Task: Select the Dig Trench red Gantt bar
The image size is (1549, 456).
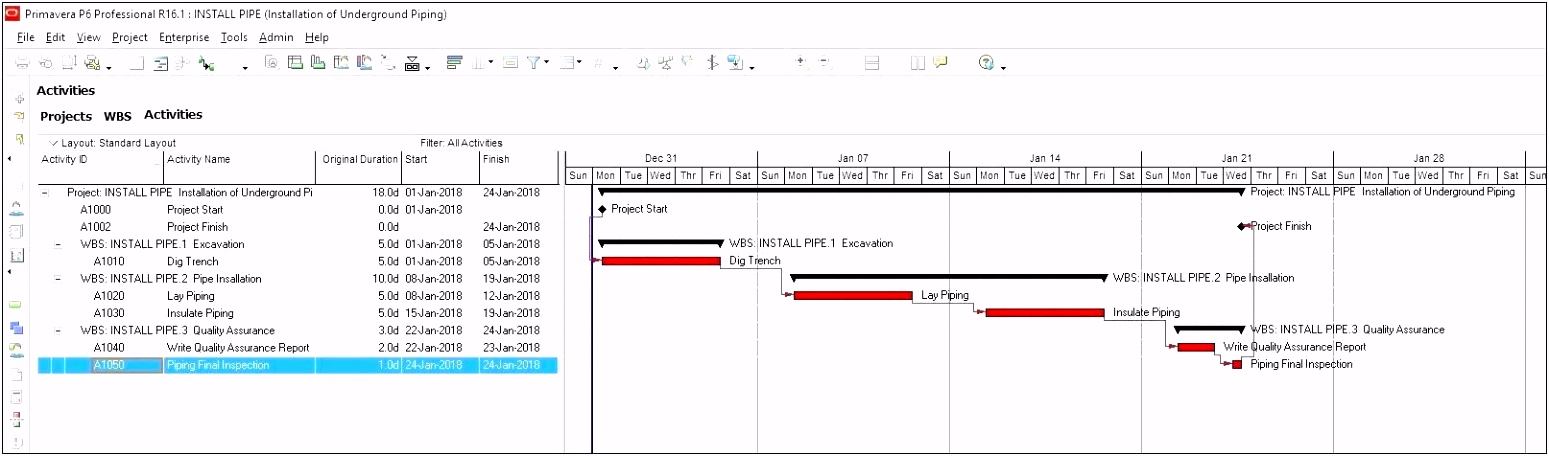Action: 660,261
